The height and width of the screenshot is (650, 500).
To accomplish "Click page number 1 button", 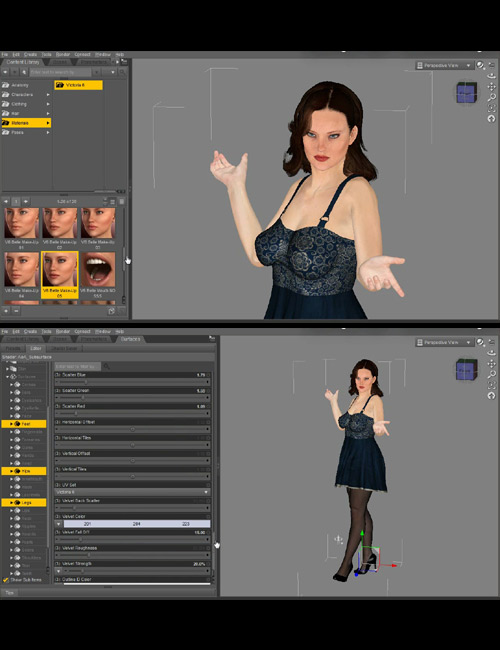I will pos(16,201).
